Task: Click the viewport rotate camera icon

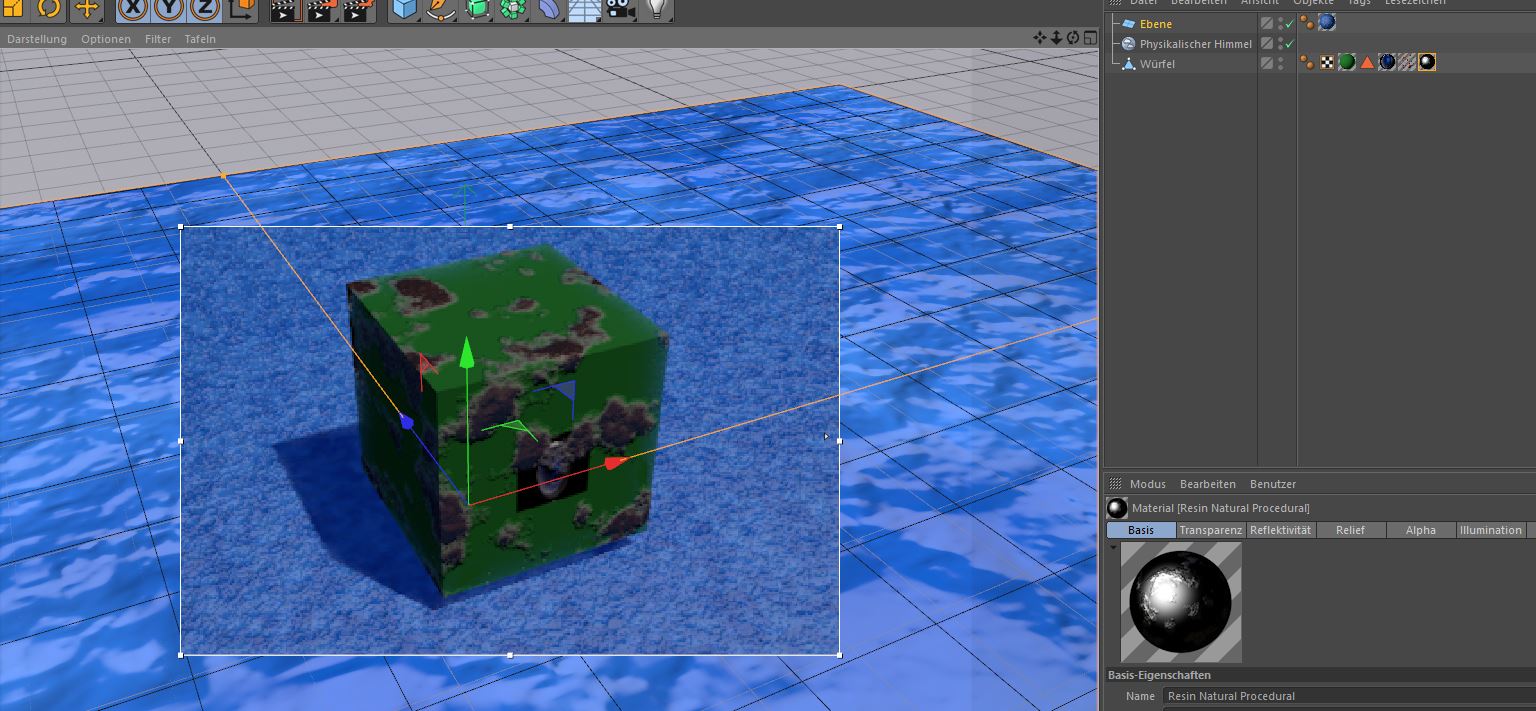Action: click(1072, 38)
